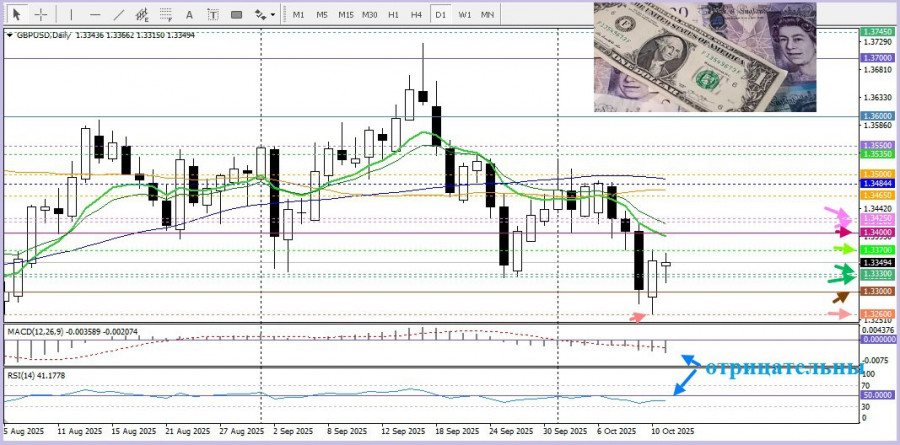The height and width of the screenshot is (445, 900).
Task: Click the D1 daily timeframe button
Action: point(441,15)
